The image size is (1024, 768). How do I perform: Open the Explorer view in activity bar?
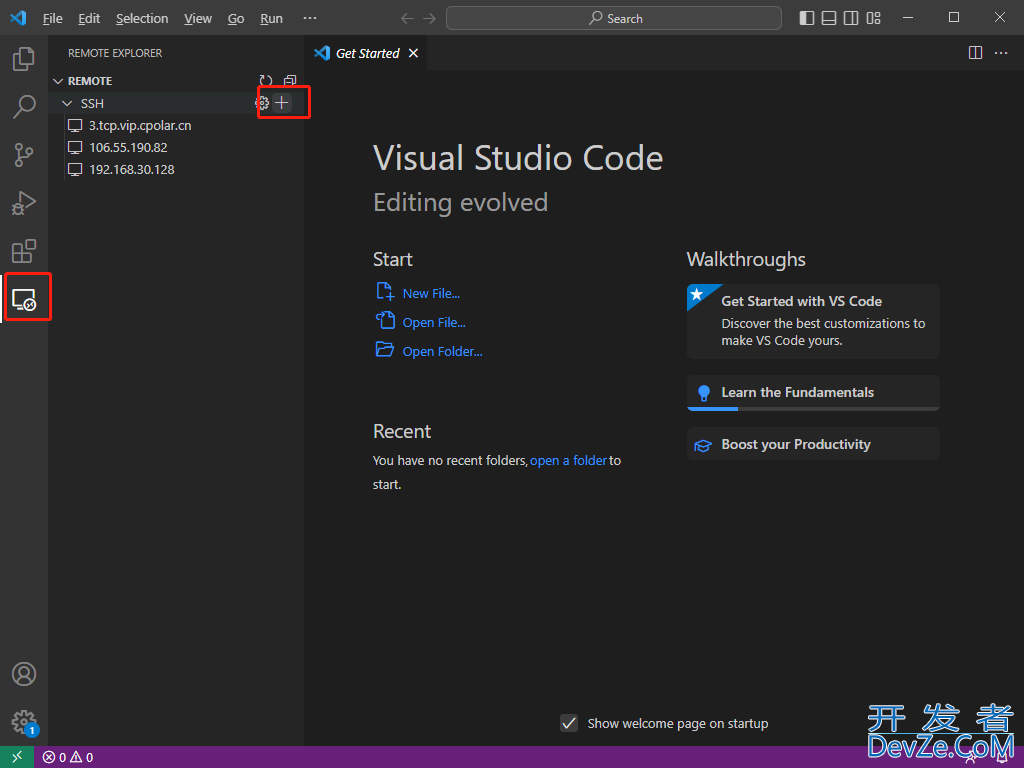(24, 59)
